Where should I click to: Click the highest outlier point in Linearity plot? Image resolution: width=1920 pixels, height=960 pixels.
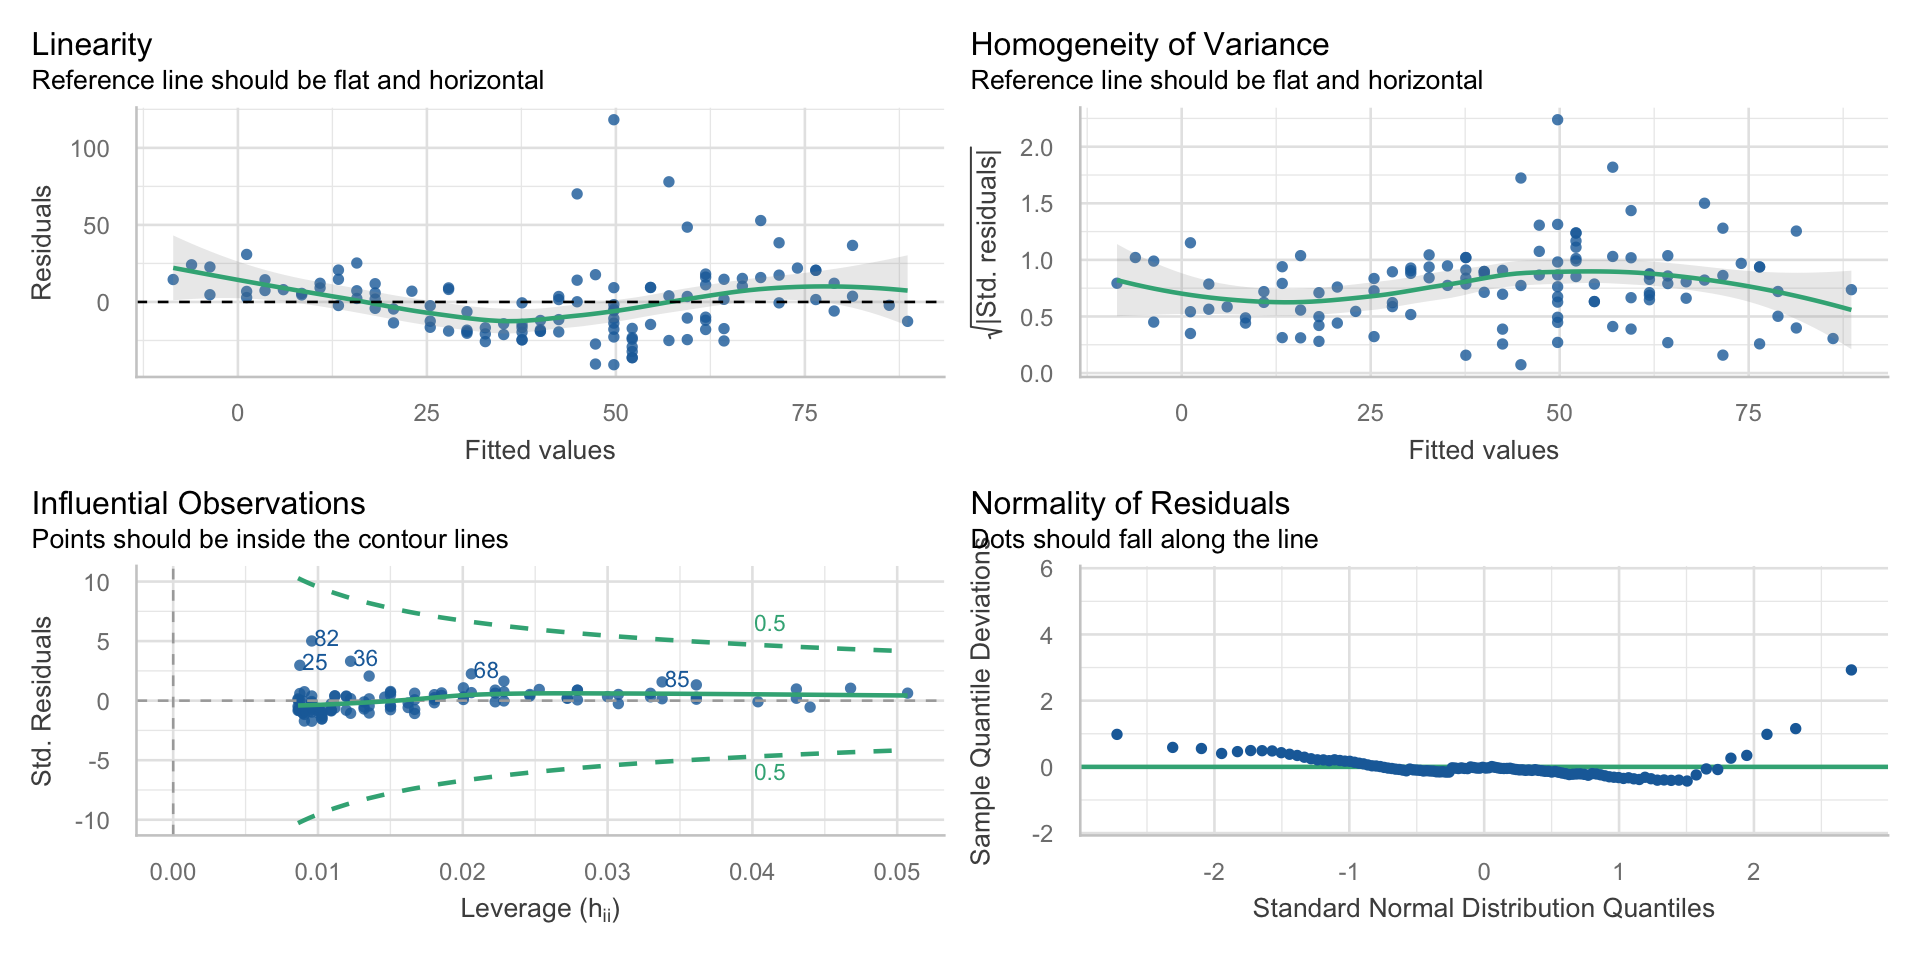614,120
